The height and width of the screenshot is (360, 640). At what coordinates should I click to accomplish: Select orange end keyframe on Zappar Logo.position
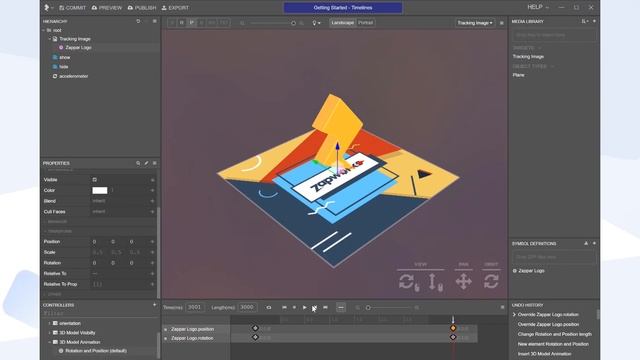pyautogui.click(x=453, y=328)
